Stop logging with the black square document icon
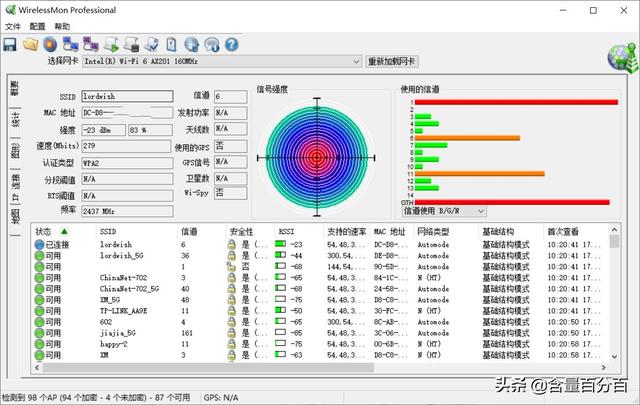 coord(131,45)
